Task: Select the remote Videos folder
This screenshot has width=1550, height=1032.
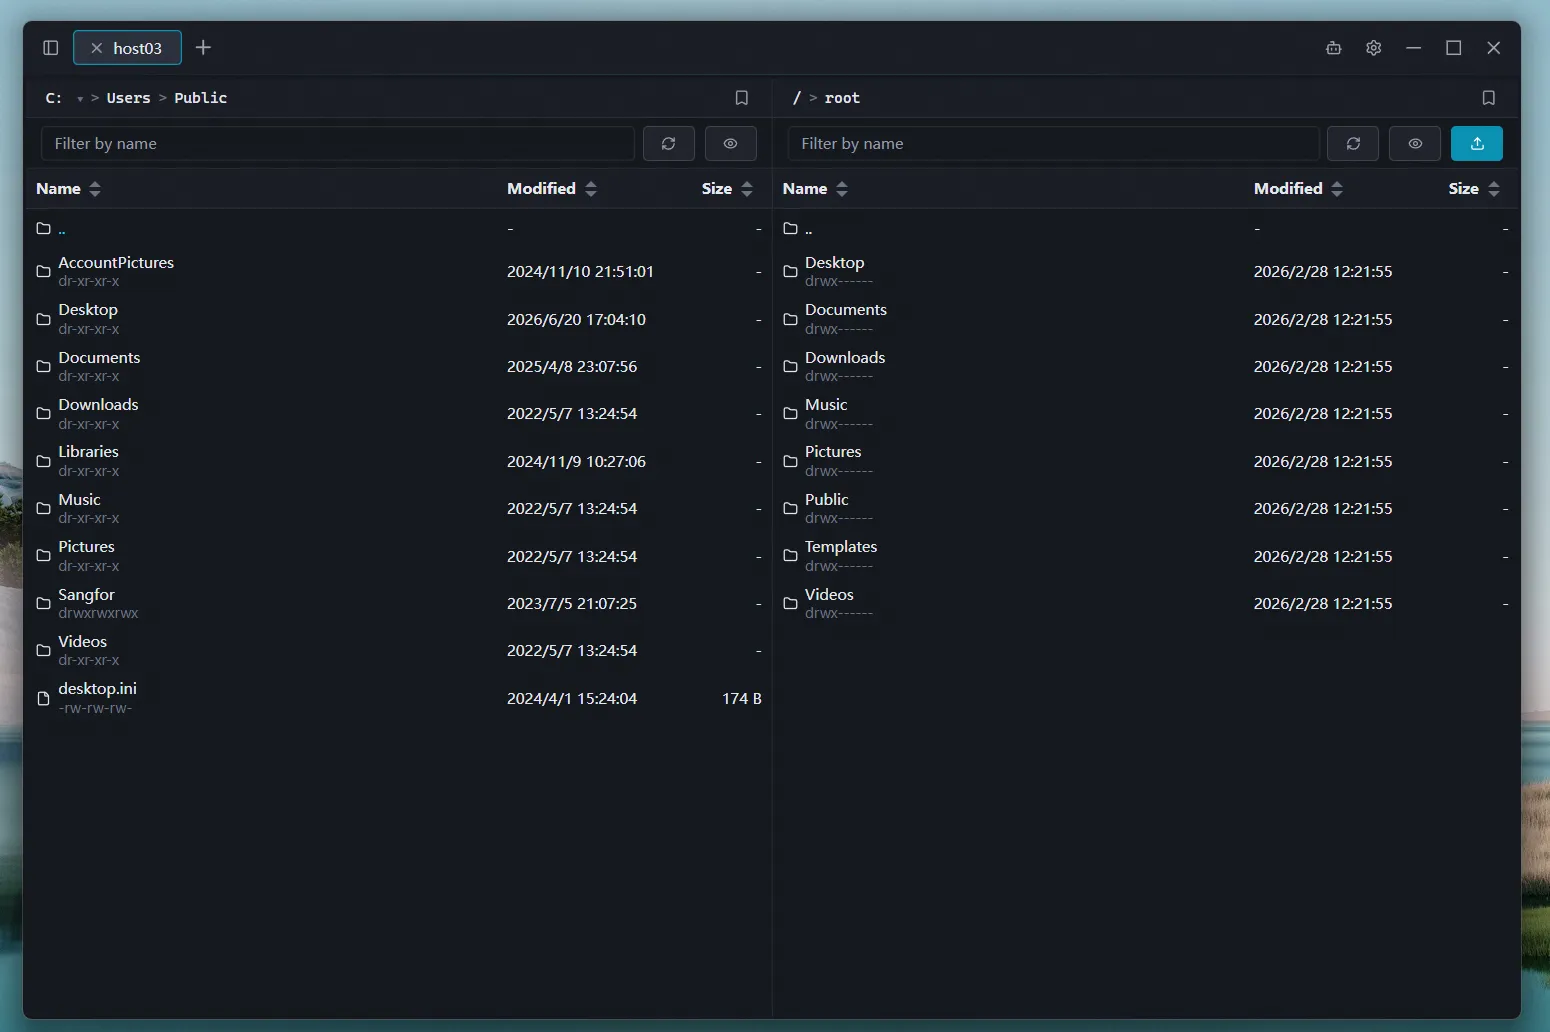Action: click(x=1146, y=603)
